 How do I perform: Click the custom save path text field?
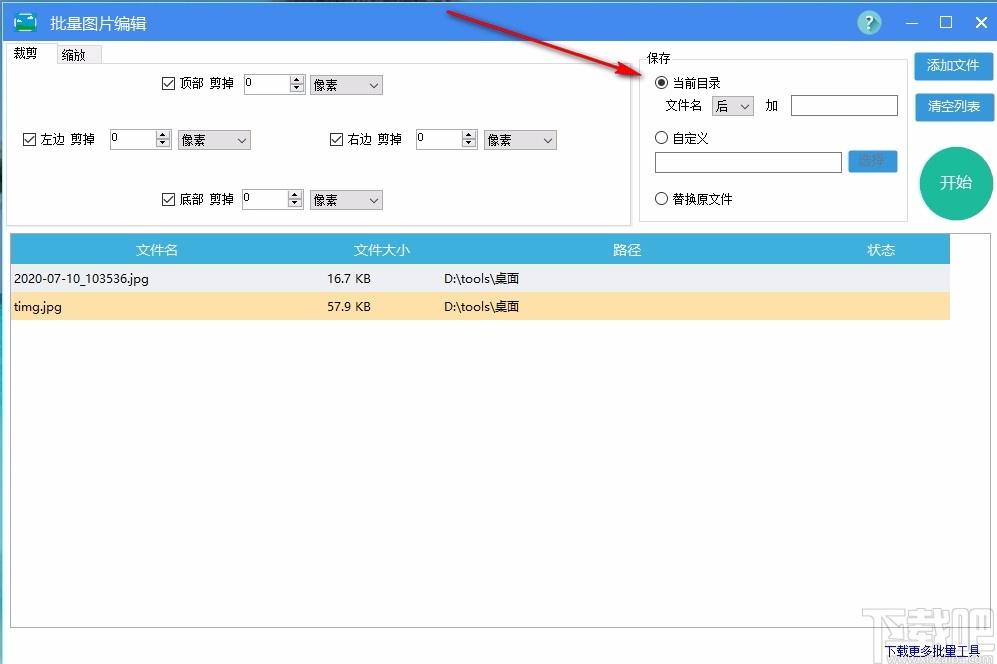click(748, 162)
